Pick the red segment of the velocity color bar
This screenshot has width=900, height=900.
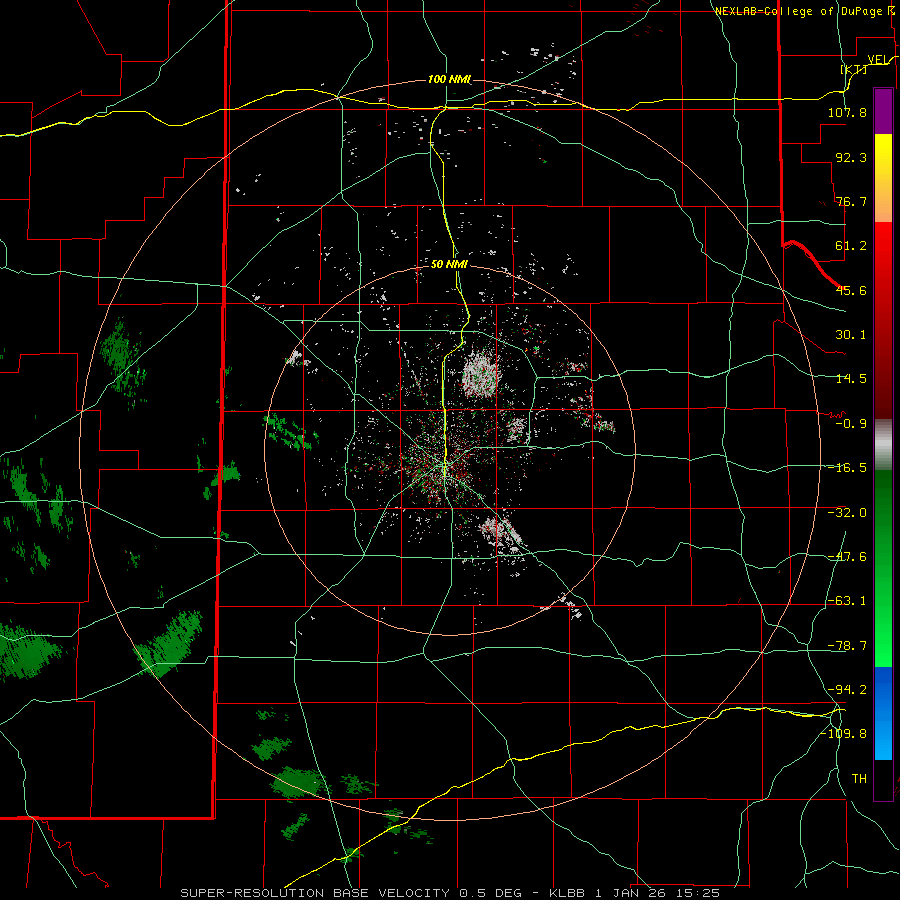(x=883, y=320)
